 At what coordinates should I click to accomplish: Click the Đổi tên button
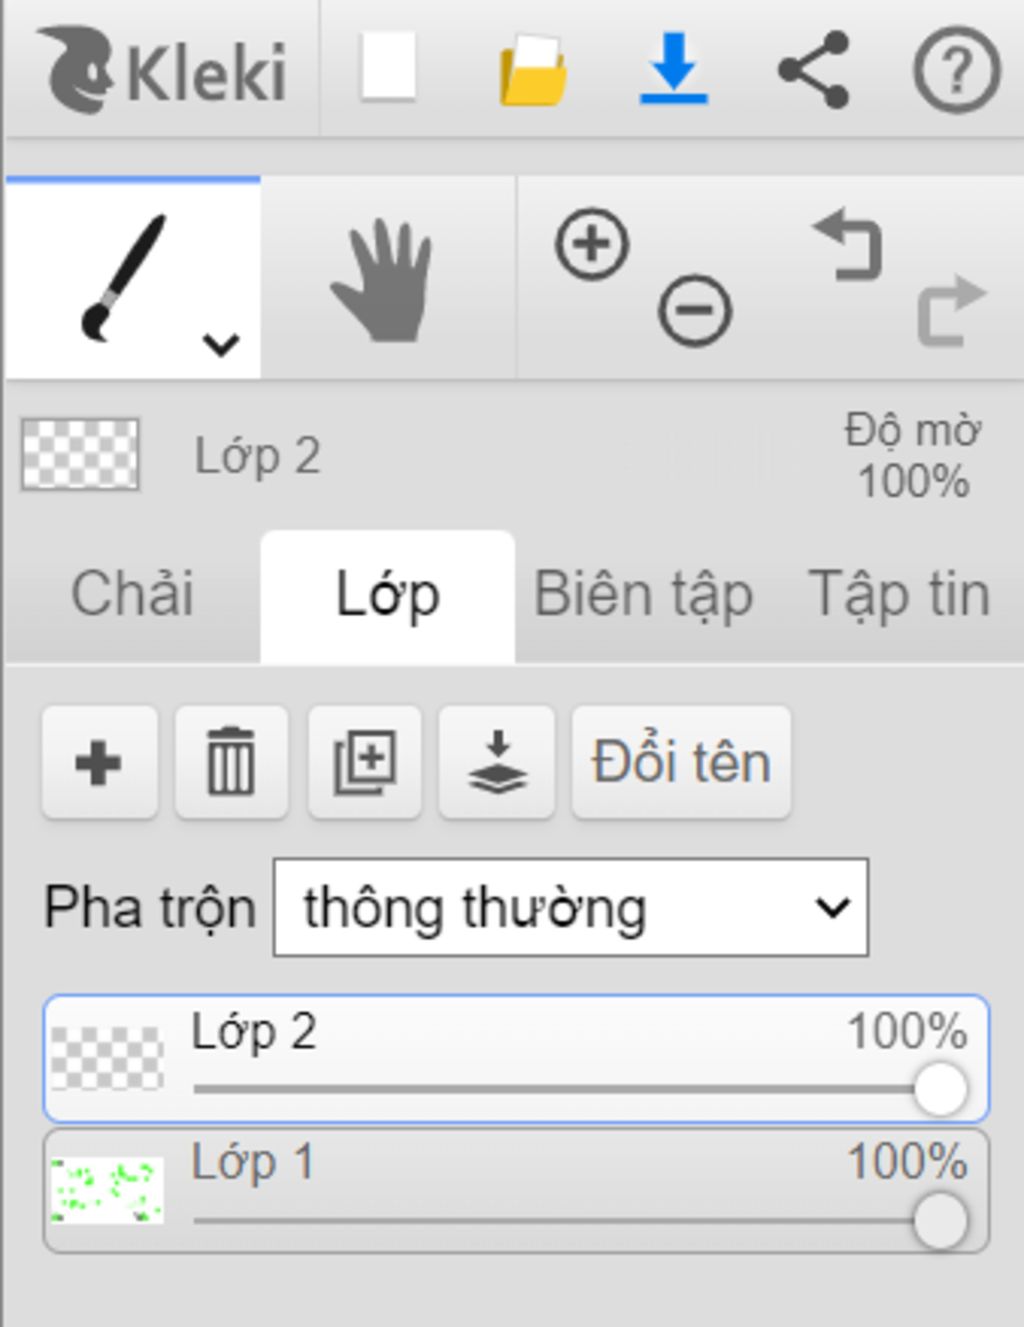pyautogui.click(x=682, y=762)
